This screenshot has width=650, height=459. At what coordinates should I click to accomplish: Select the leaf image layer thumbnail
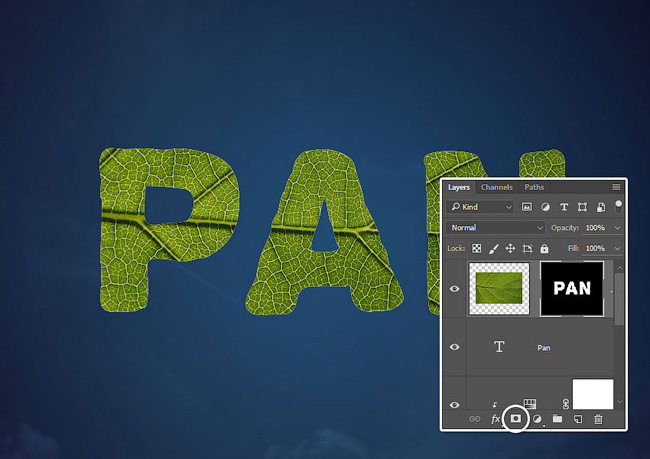(x=499, y=289)
